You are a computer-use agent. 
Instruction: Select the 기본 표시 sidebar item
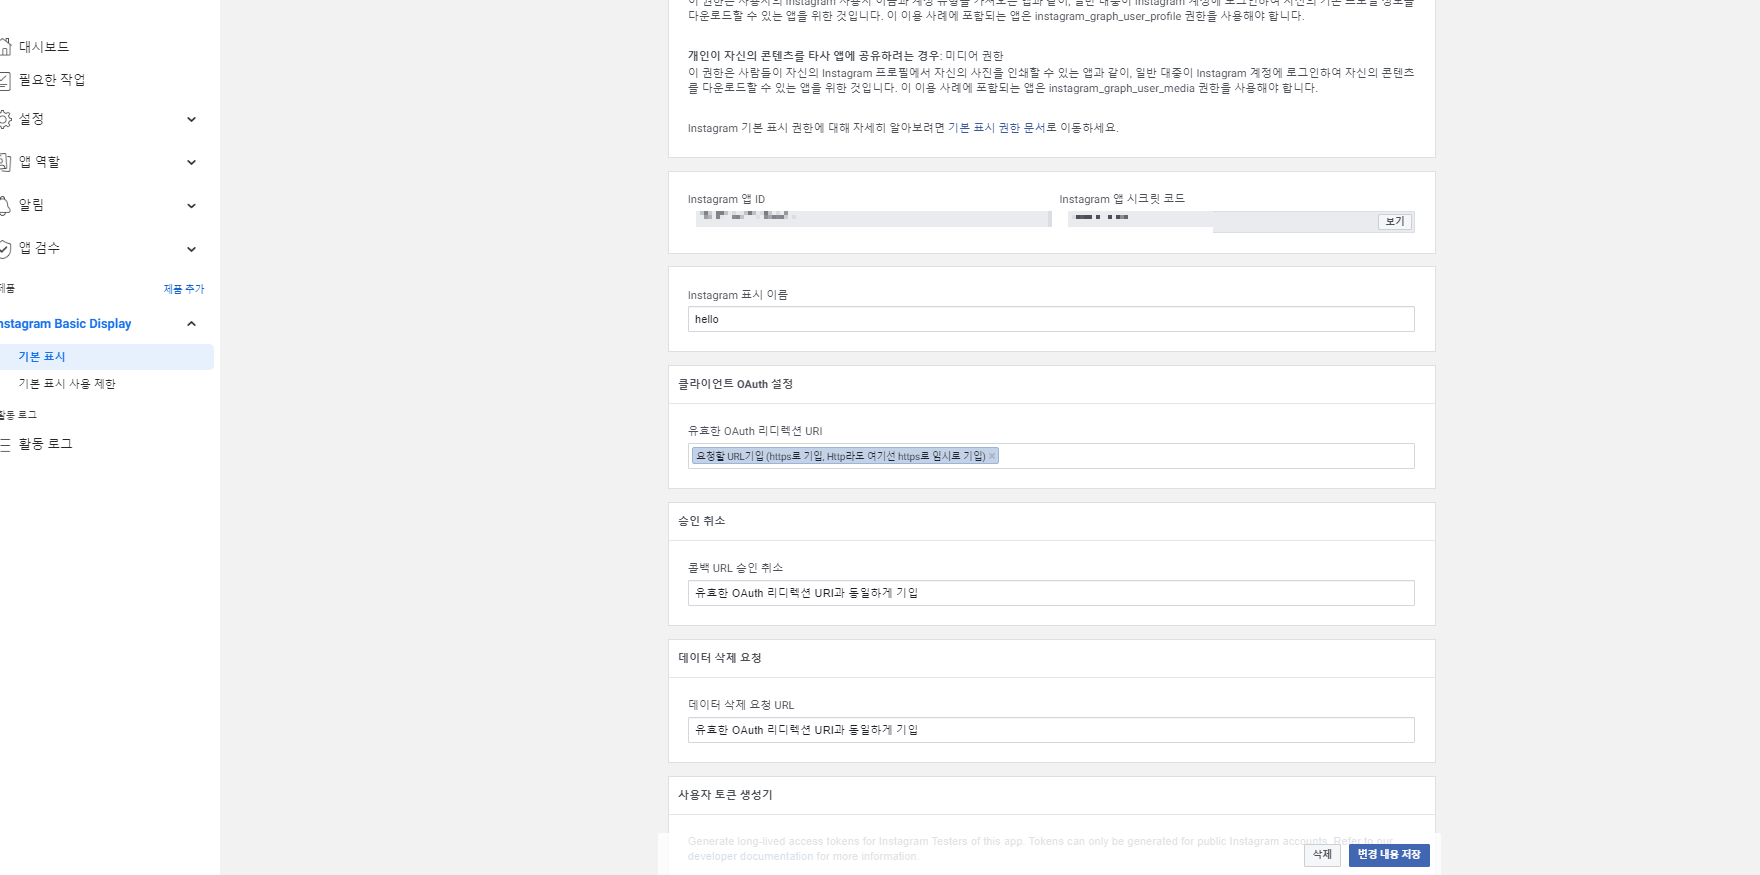(x=107, y=357)
